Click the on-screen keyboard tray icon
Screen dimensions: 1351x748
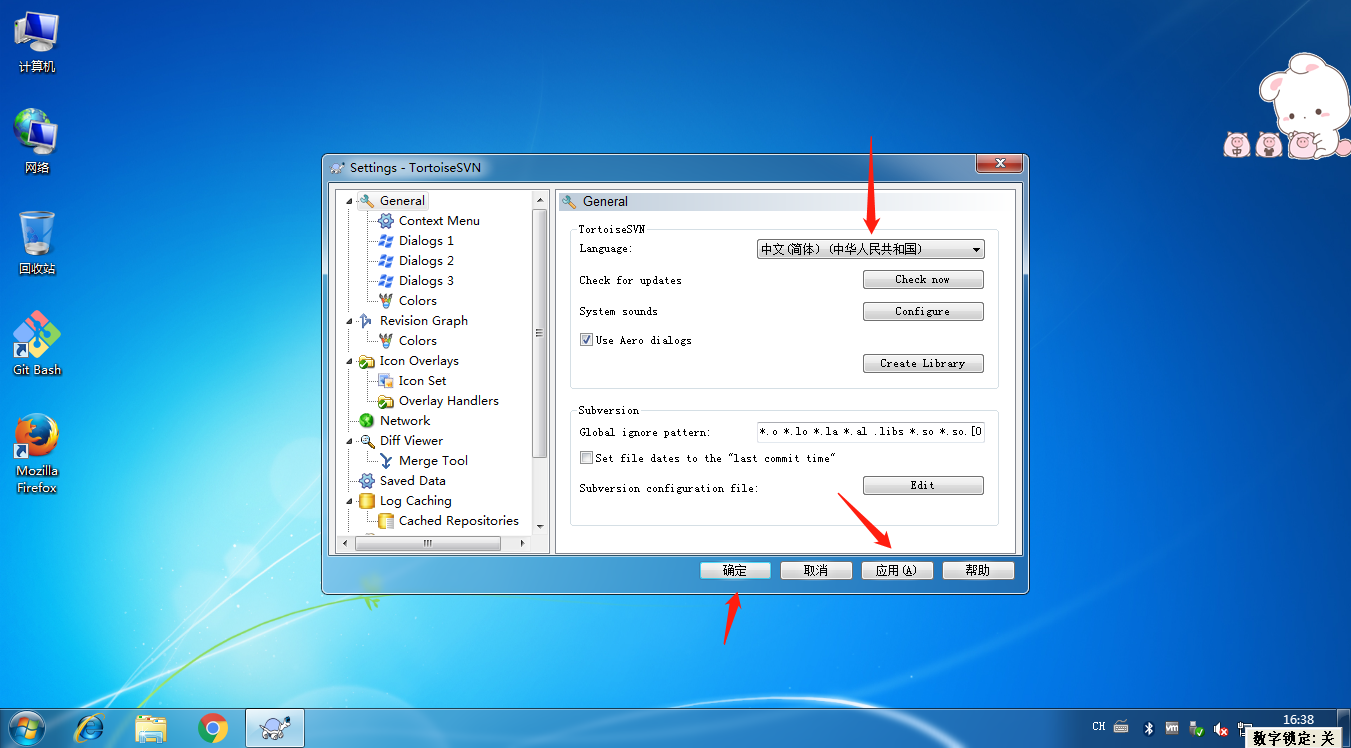pyautogui.click(x=1121, y=727)
